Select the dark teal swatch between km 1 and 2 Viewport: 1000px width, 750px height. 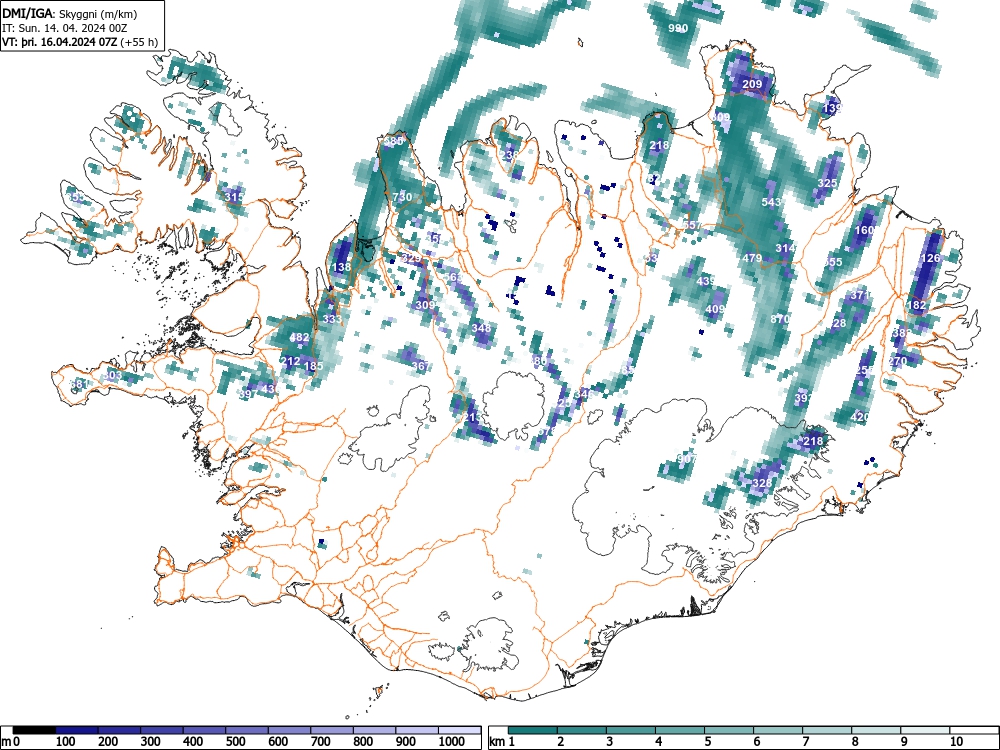pyautogui.click(x=533, y=730)
